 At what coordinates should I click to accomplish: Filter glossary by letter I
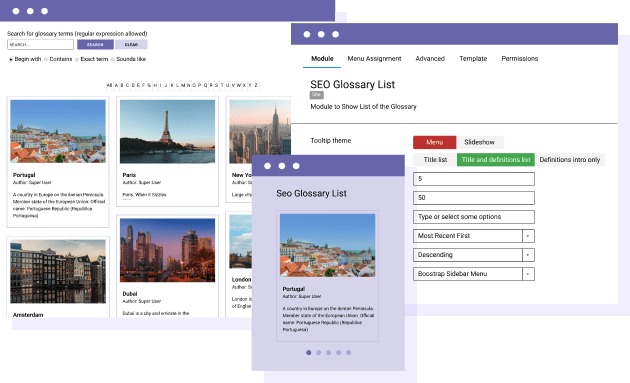tap(161, 85)
